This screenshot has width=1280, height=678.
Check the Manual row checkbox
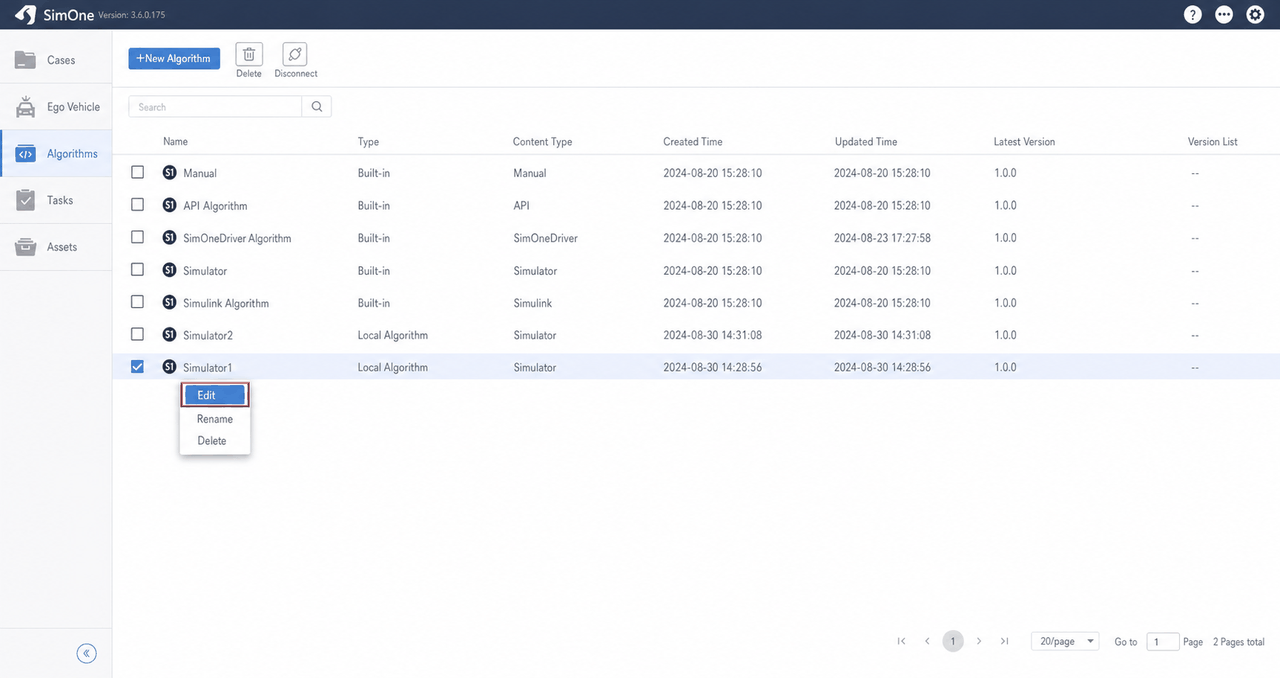tap(138, 172)
